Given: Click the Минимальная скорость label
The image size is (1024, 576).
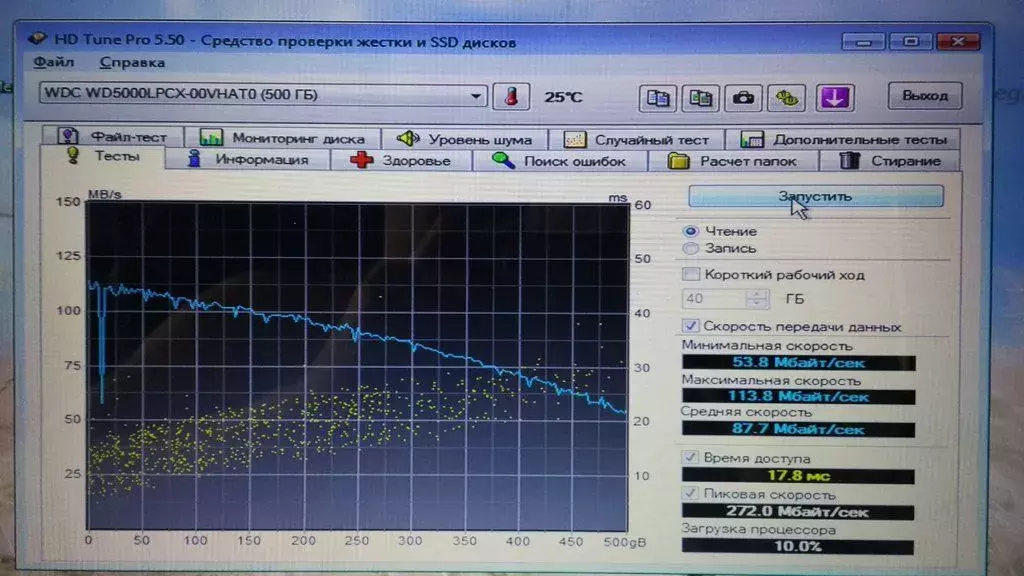Looking at the screenshot, I should point(767,345).
